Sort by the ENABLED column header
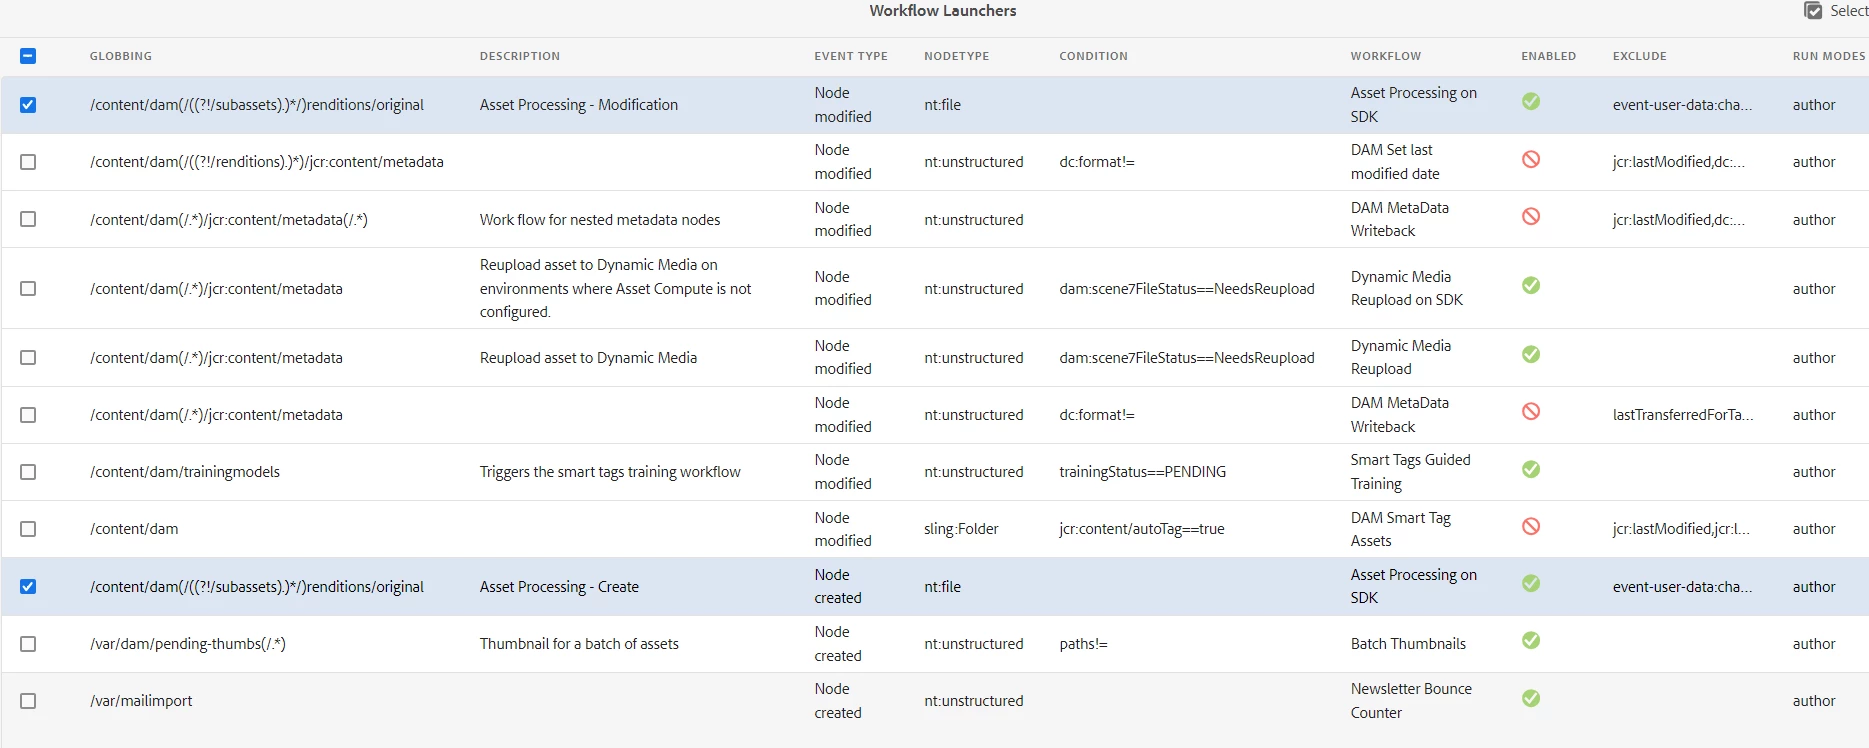 tap(1549, 56)
